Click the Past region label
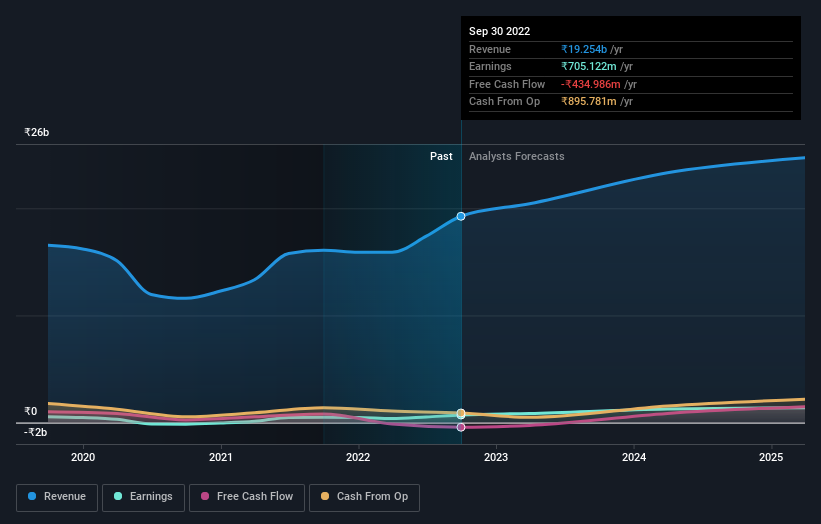 pos(441,156)
